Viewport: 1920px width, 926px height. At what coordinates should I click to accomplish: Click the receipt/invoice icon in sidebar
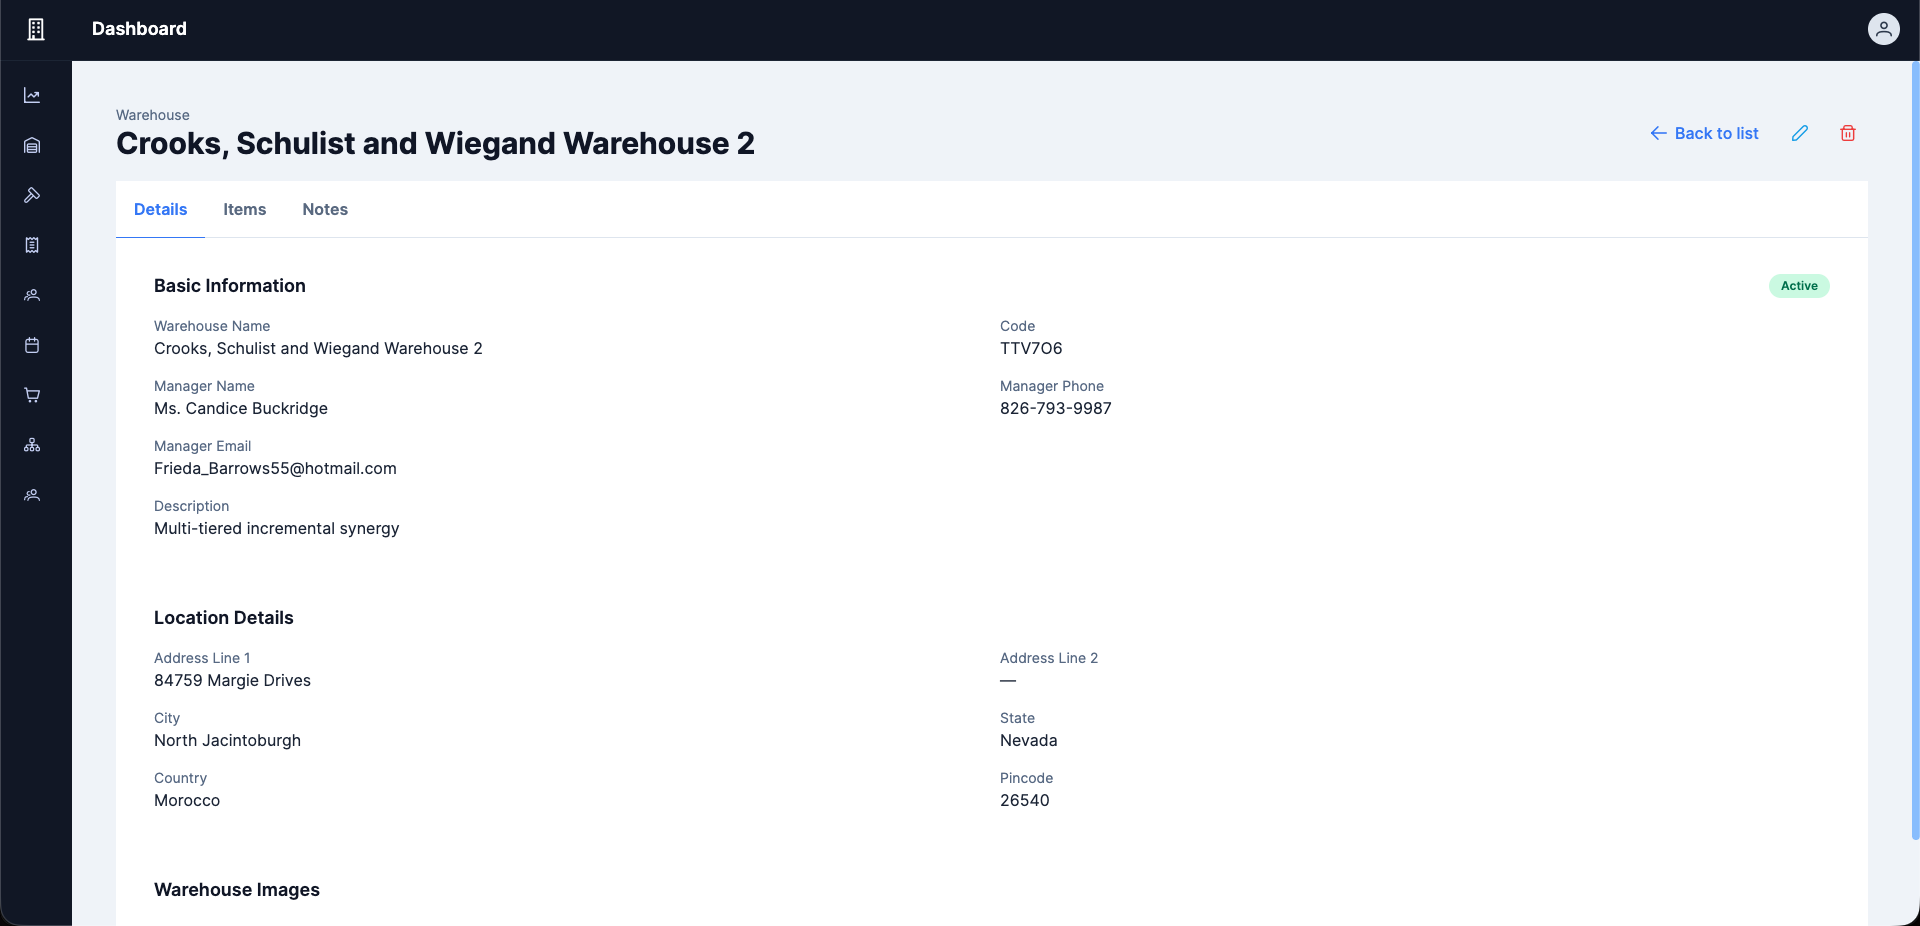tap(32, 245)
